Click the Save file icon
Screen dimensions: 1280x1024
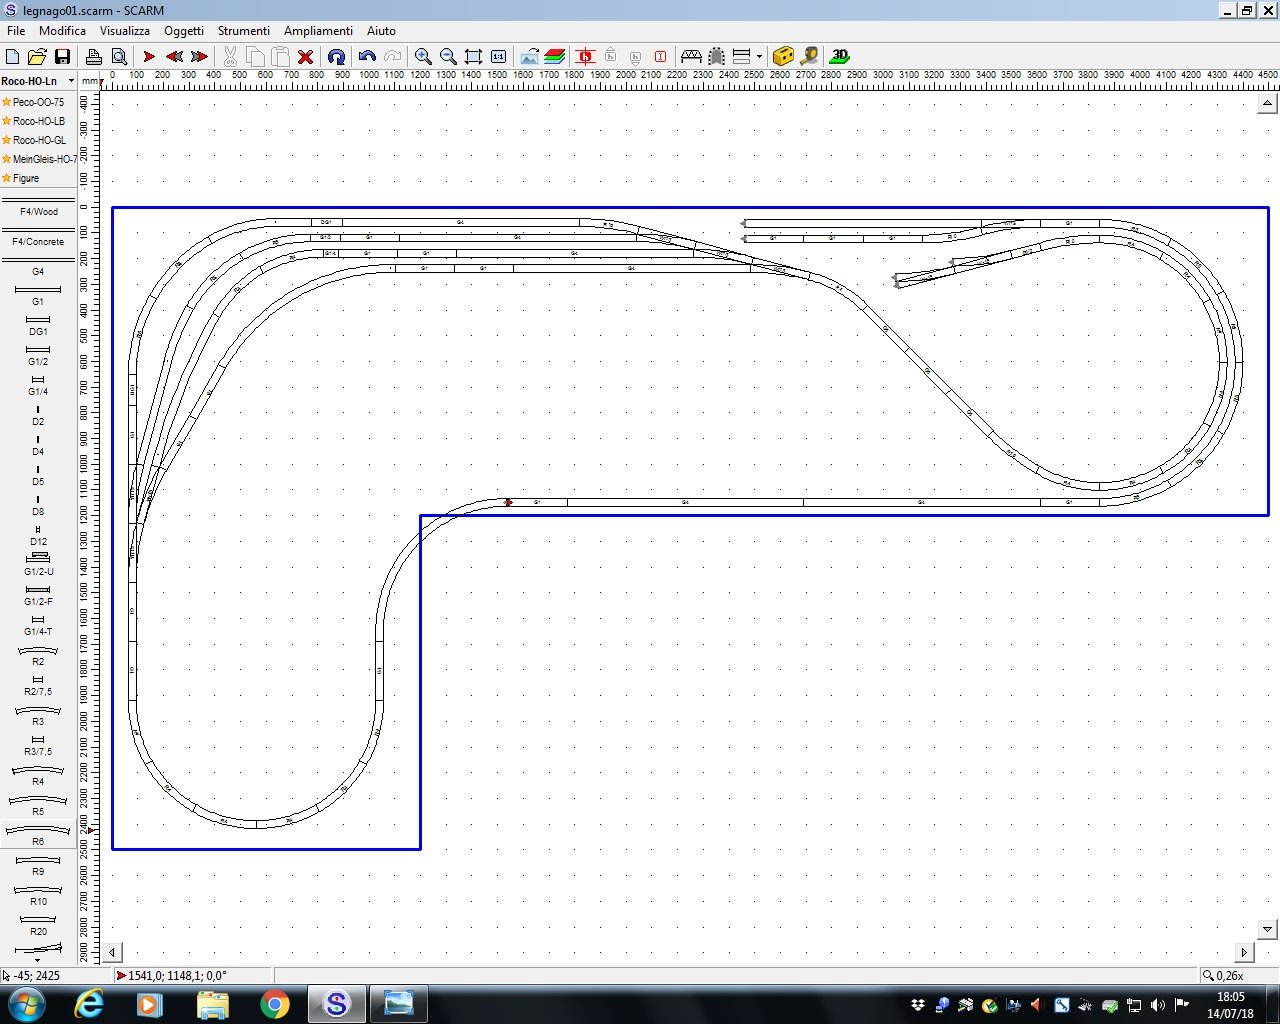[x=62, y=57]
